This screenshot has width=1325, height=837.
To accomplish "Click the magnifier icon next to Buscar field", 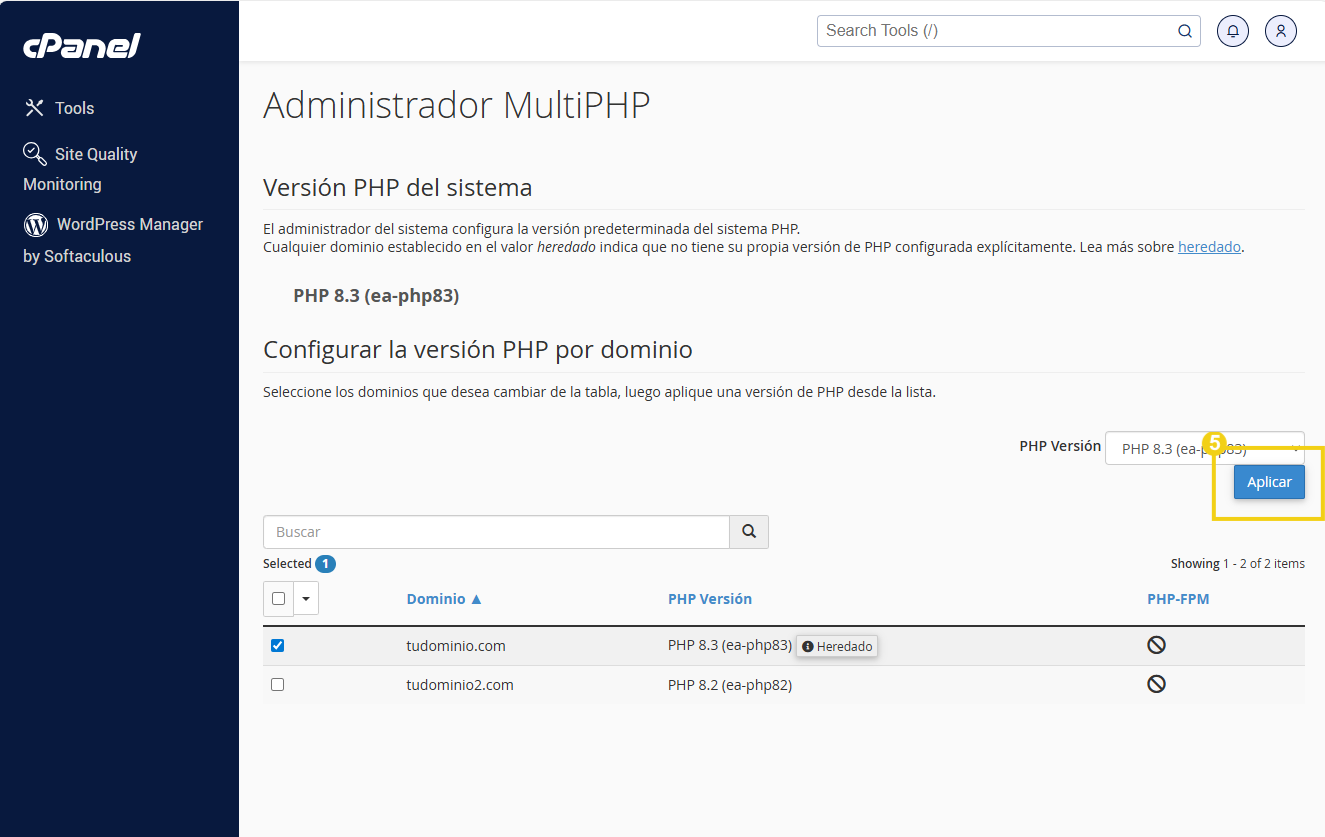I will pyautogui.click(x=748, y=531).
